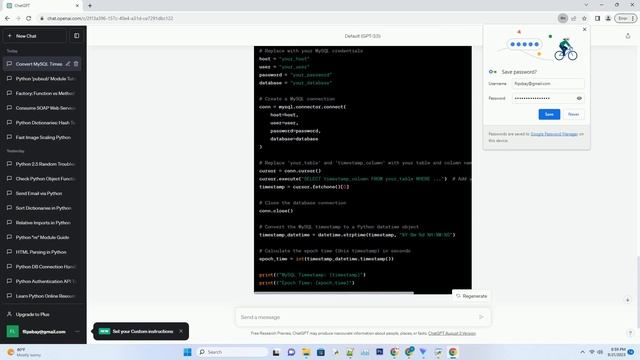Click the page vertical scrollbar

[x=637, y=291]
